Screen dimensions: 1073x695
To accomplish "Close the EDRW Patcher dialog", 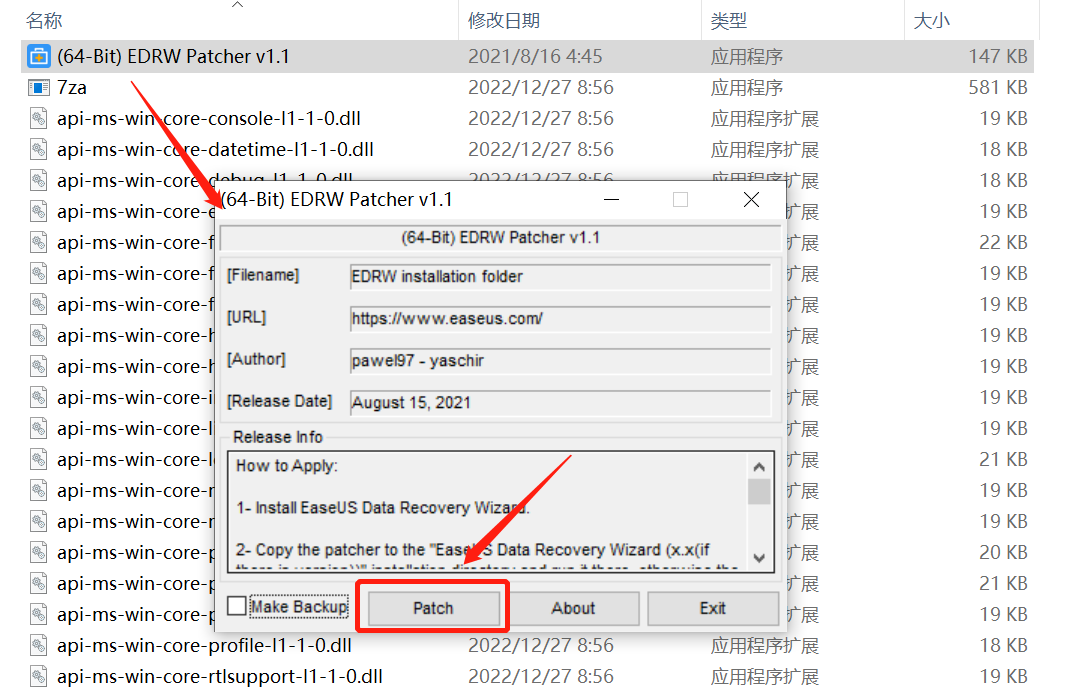I will coord(751,200).
